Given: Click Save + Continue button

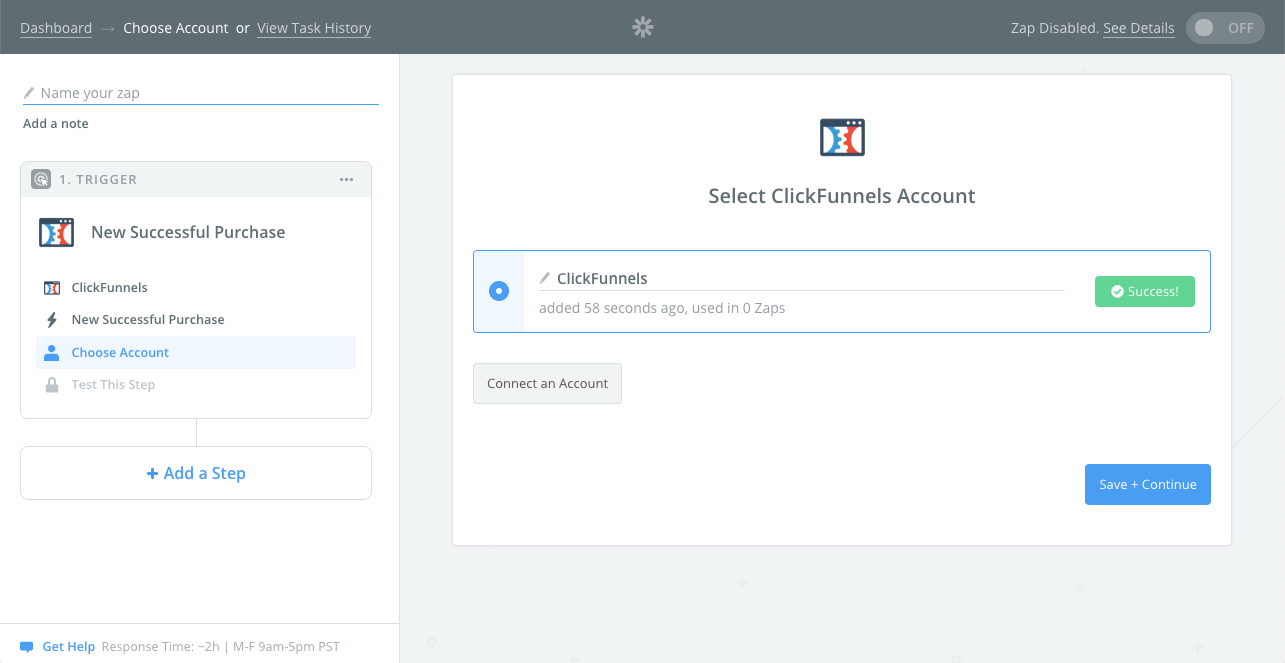Looking at the screenshot, I should click(x=1148, y=484).
